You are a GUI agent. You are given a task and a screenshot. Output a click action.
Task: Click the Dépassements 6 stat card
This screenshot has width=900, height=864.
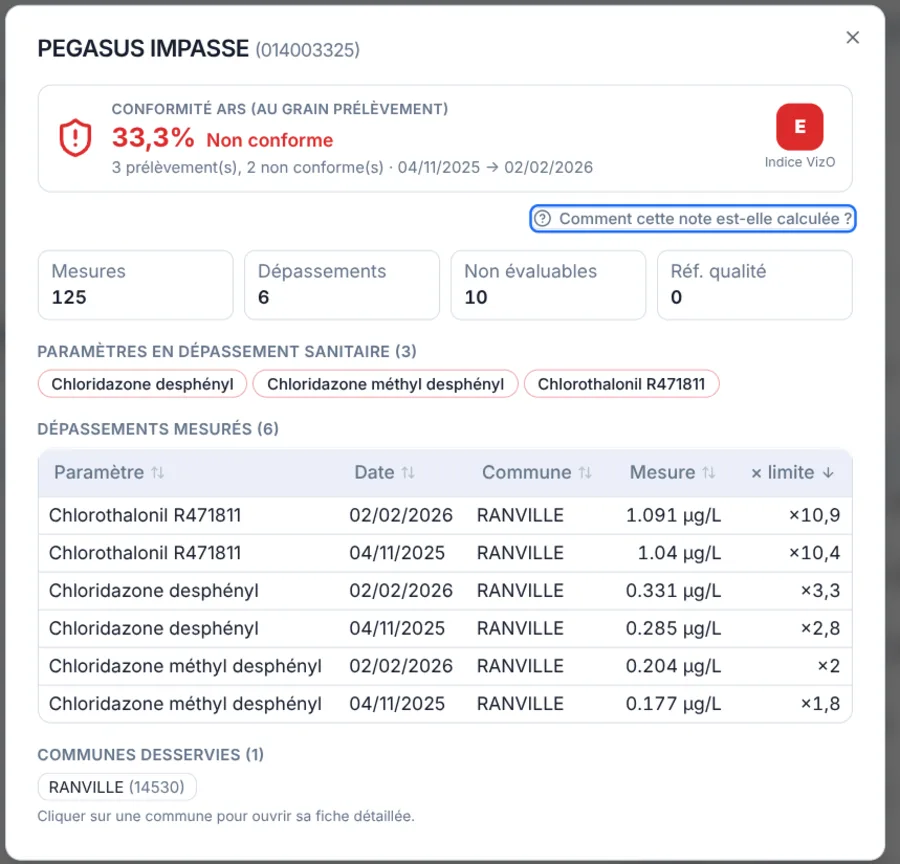(x=342, y=285)
